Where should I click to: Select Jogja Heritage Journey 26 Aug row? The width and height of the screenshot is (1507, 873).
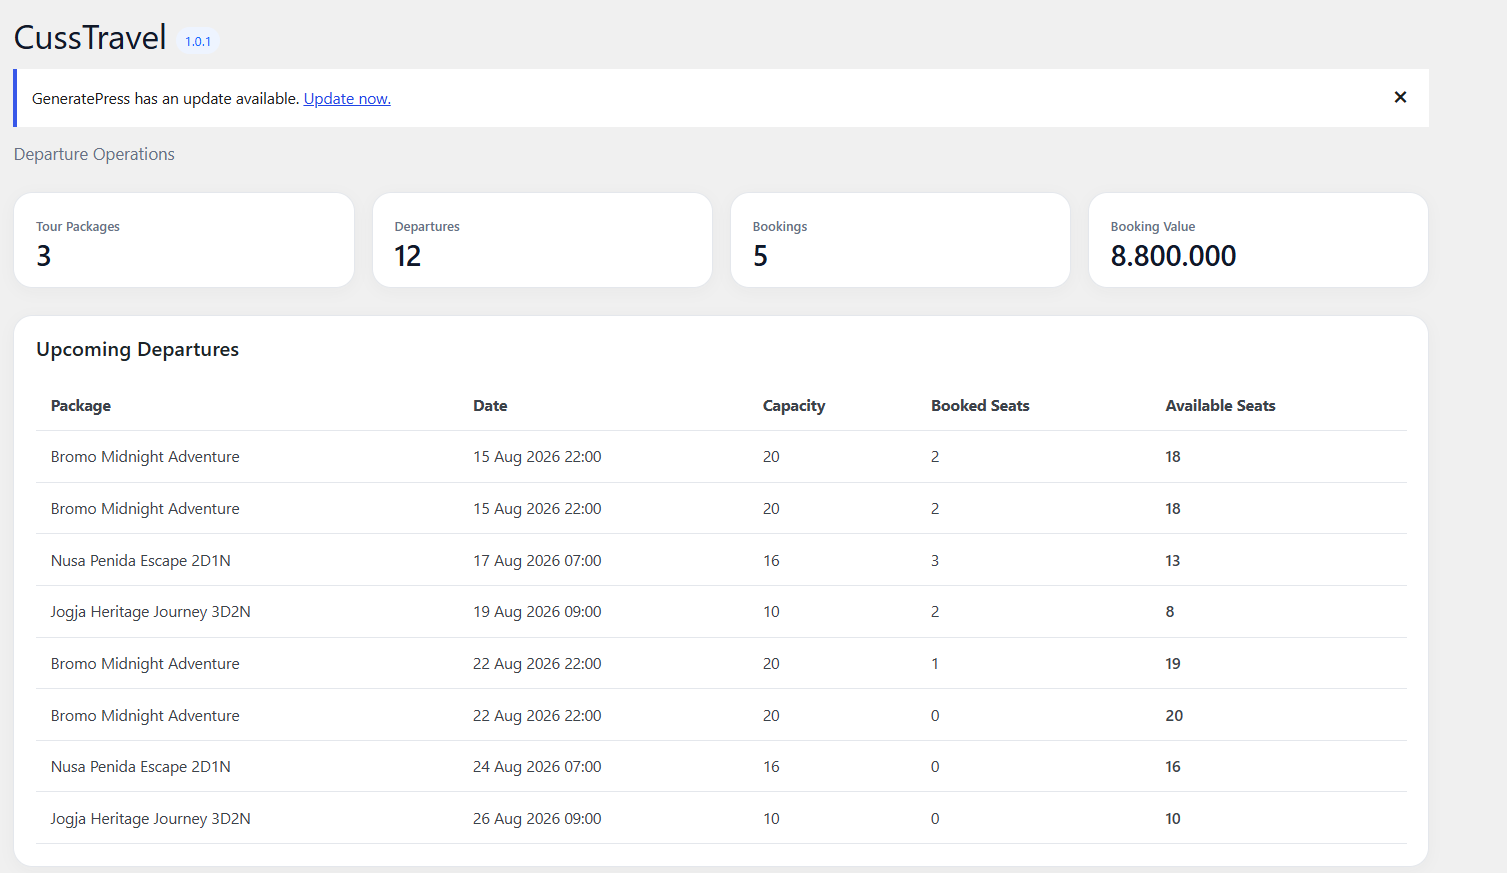point(721,818)
